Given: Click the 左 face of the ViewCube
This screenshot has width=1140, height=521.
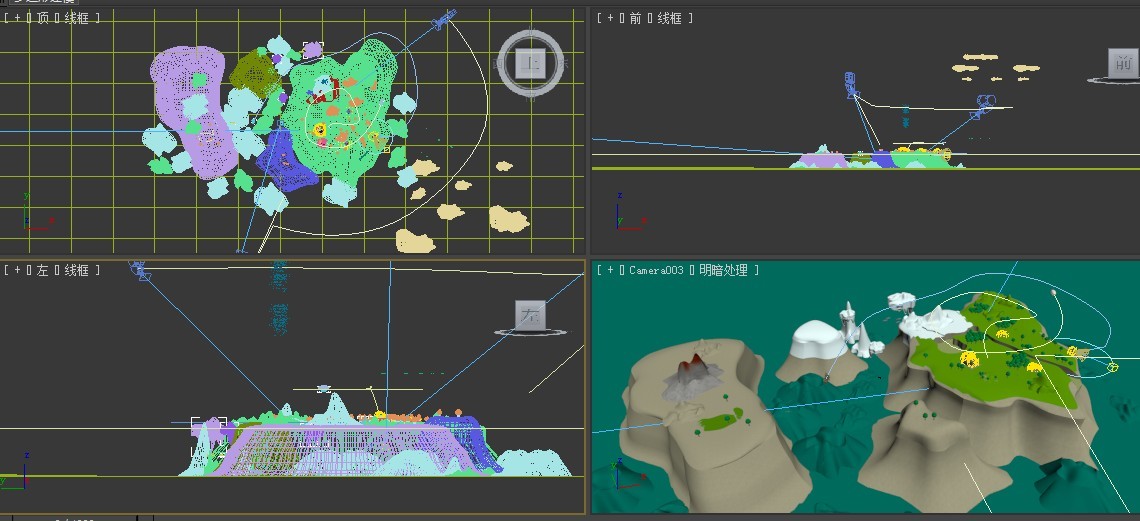Looking at the screenshot, I should click(x=531, y=315).
